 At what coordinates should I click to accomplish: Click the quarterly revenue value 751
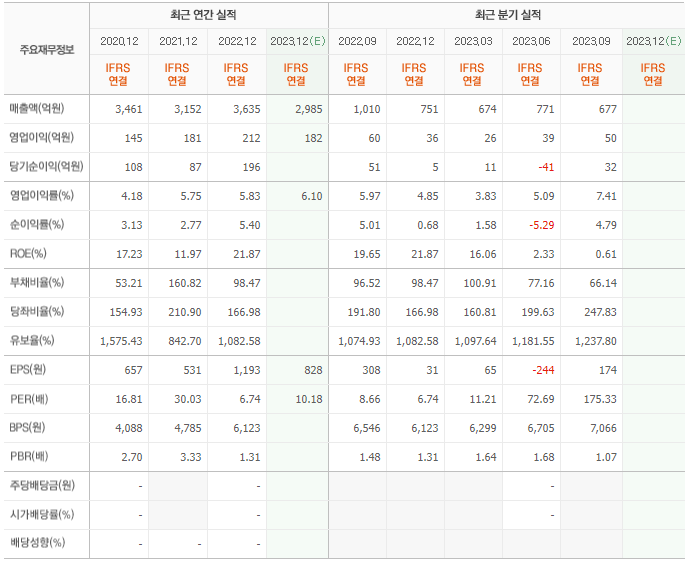429,109
